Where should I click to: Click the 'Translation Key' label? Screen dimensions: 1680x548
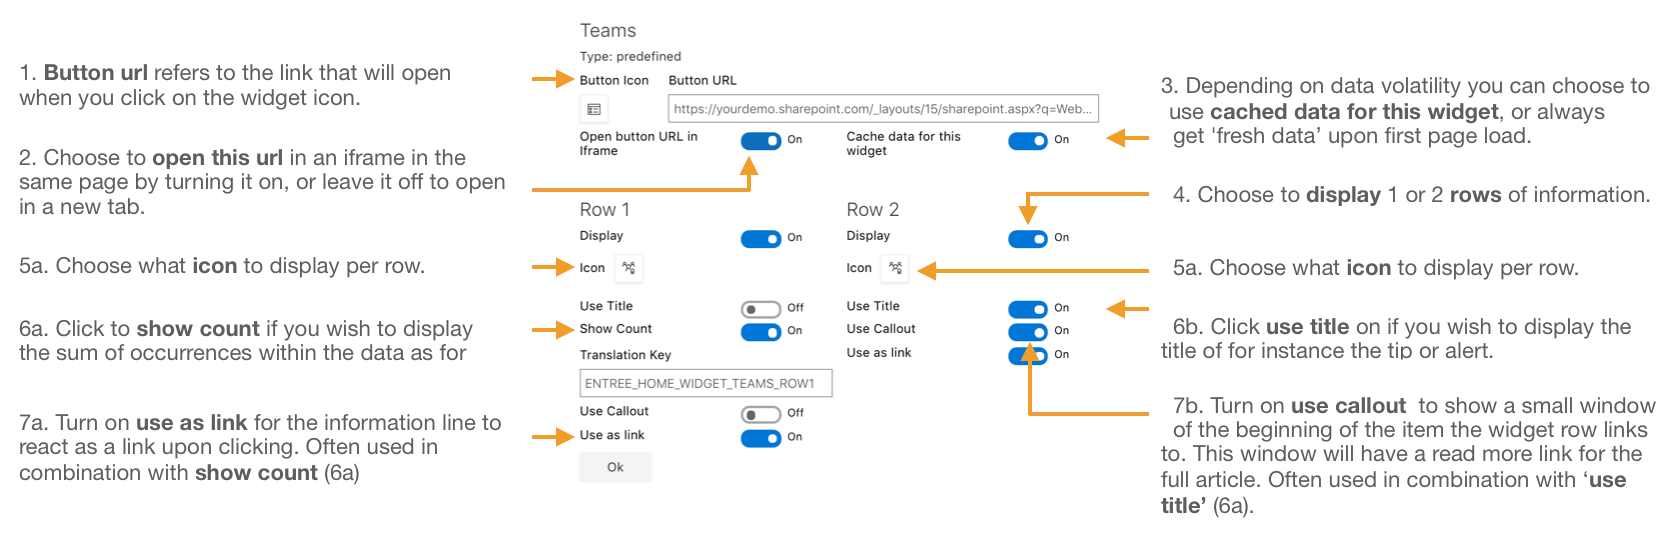click(626, 355)
